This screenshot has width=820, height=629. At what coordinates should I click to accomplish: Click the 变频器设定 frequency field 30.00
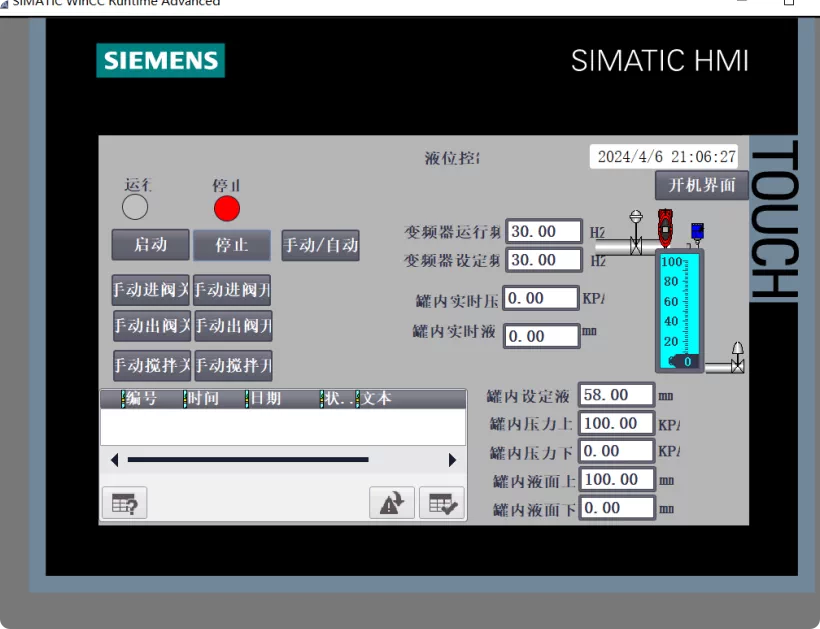544,260
